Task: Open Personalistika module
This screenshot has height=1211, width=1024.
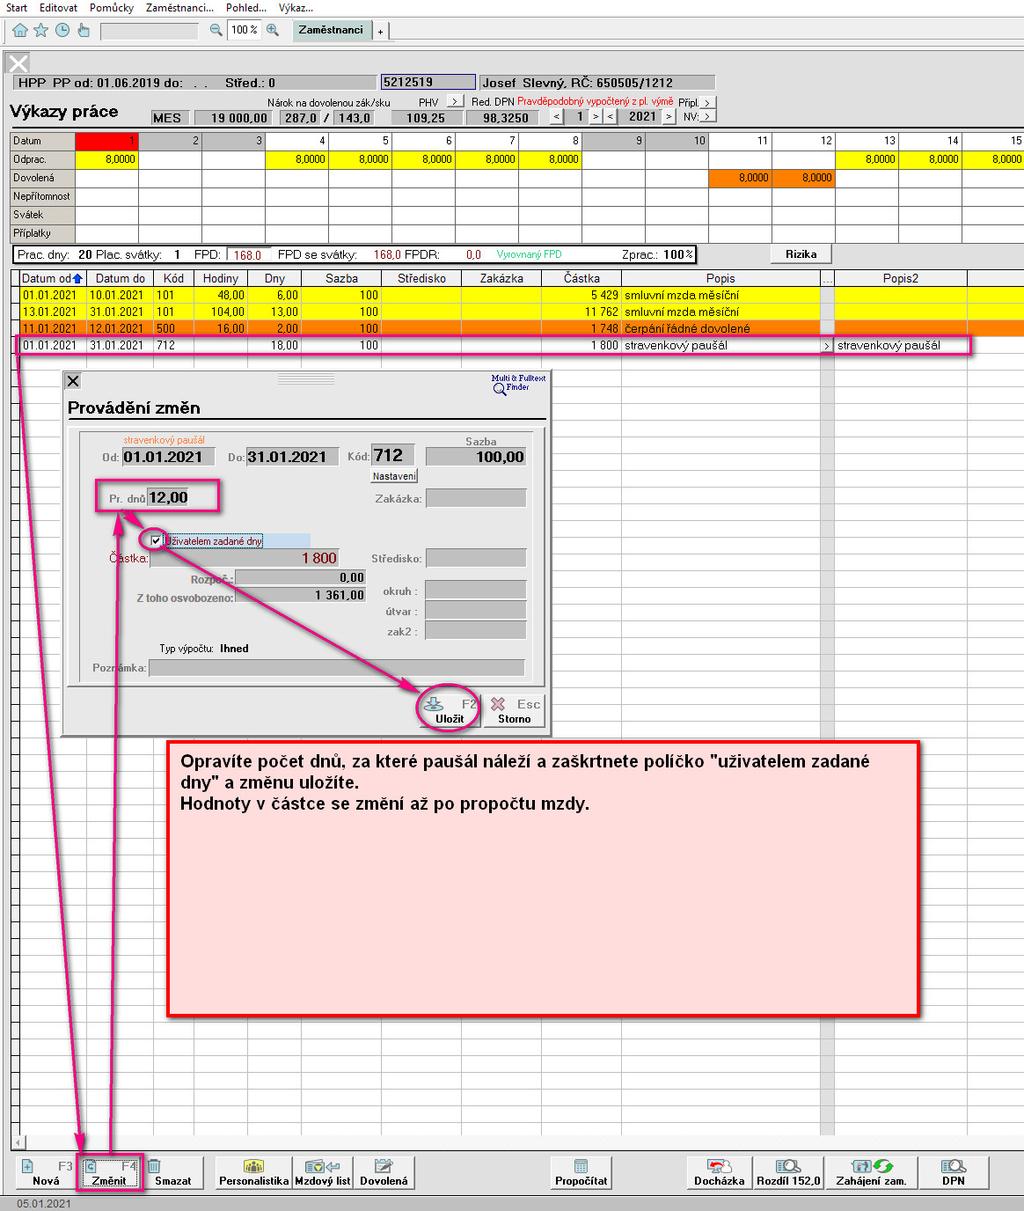Action: (x=254, y=1172)
